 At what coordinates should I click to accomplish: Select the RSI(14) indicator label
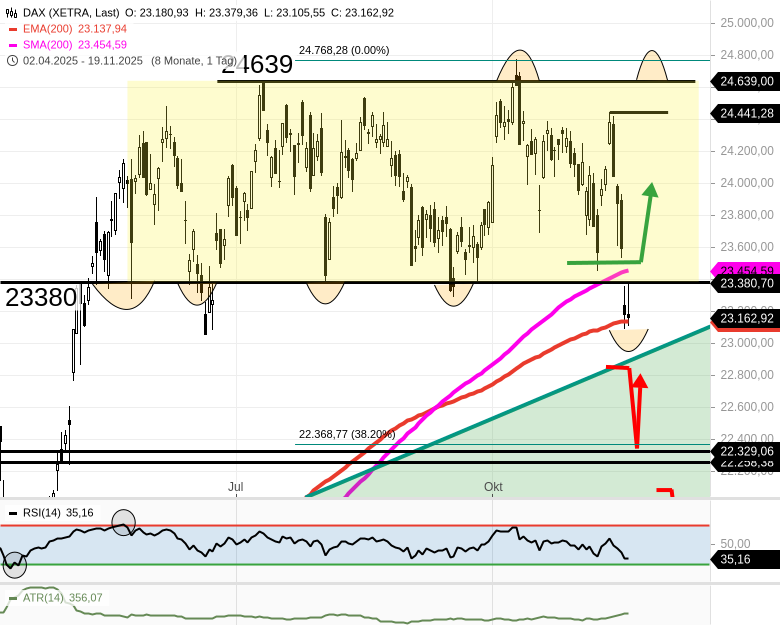tap(43, 513)
